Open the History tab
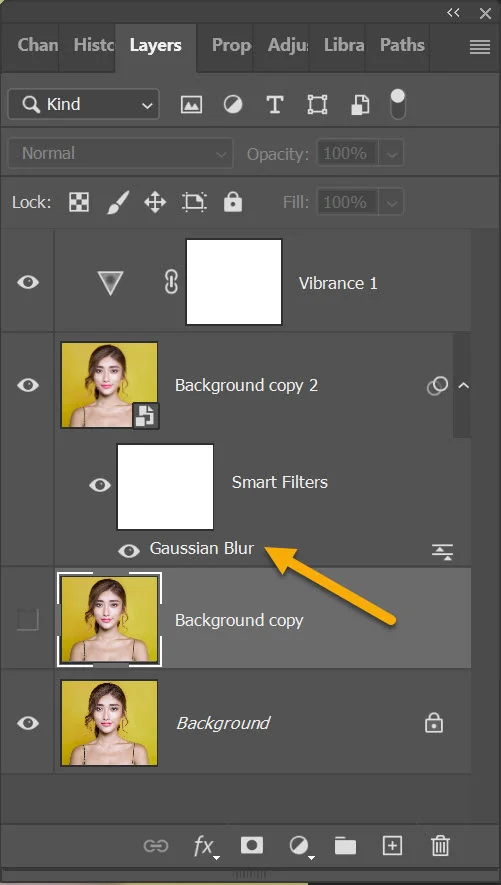This screenshot has height=885, width=501. 94,45
